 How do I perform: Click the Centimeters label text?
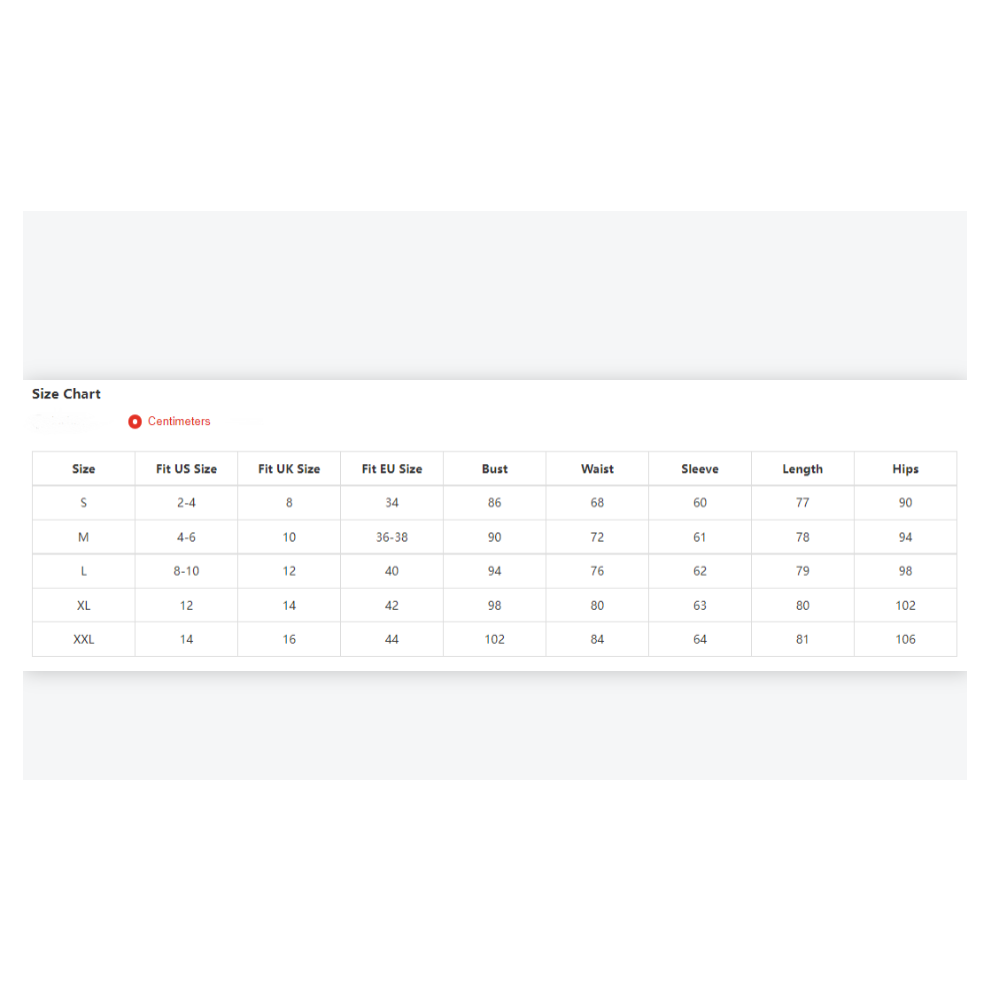click(x=179, y=421)
